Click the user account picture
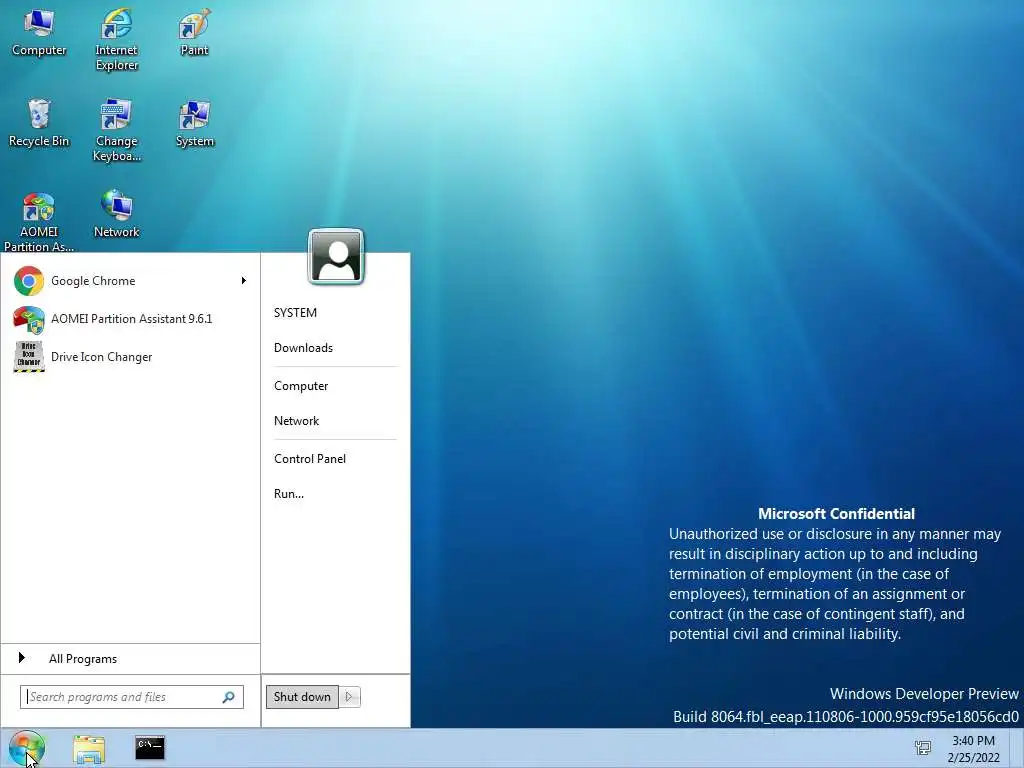1024x768 pixels. click(336, 257)
